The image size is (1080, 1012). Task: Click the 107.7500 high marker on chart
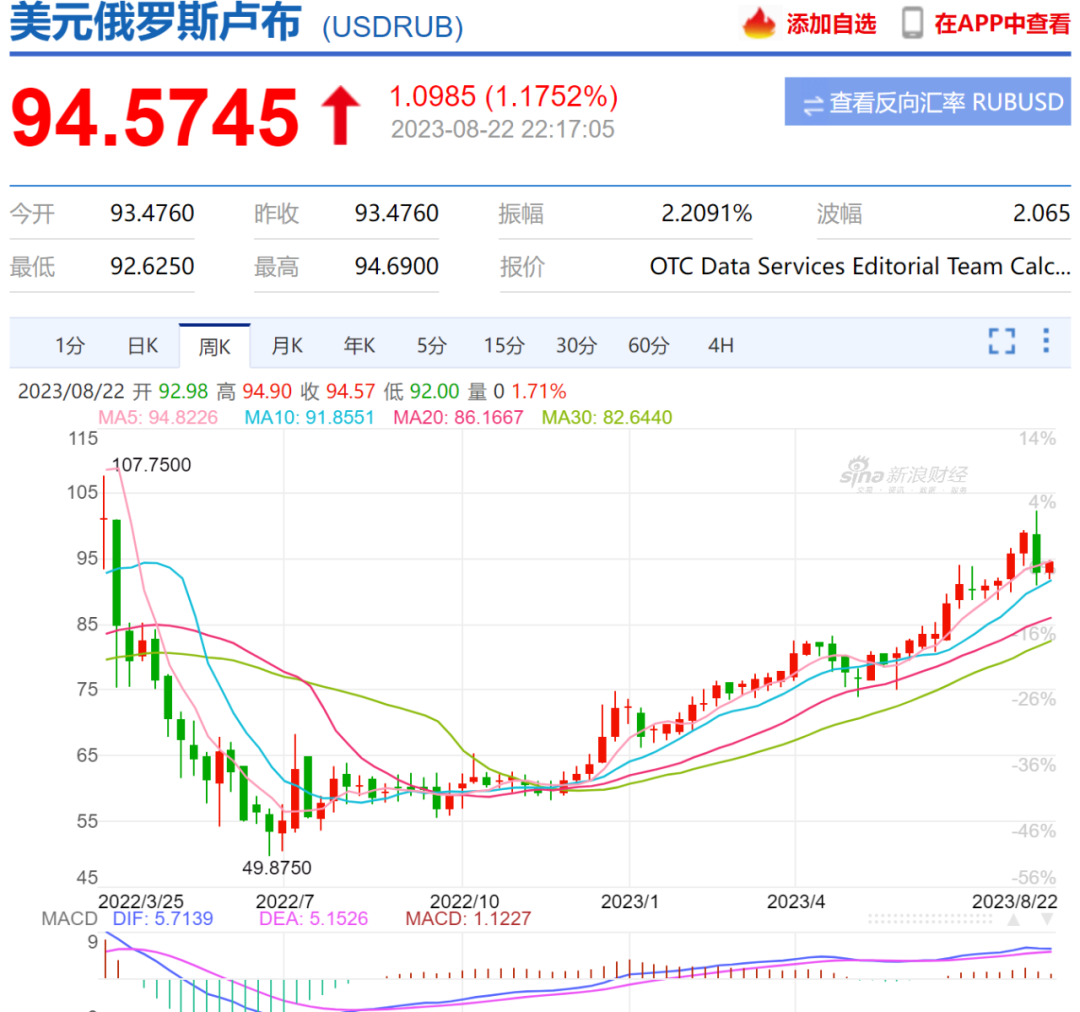point(152,465)
